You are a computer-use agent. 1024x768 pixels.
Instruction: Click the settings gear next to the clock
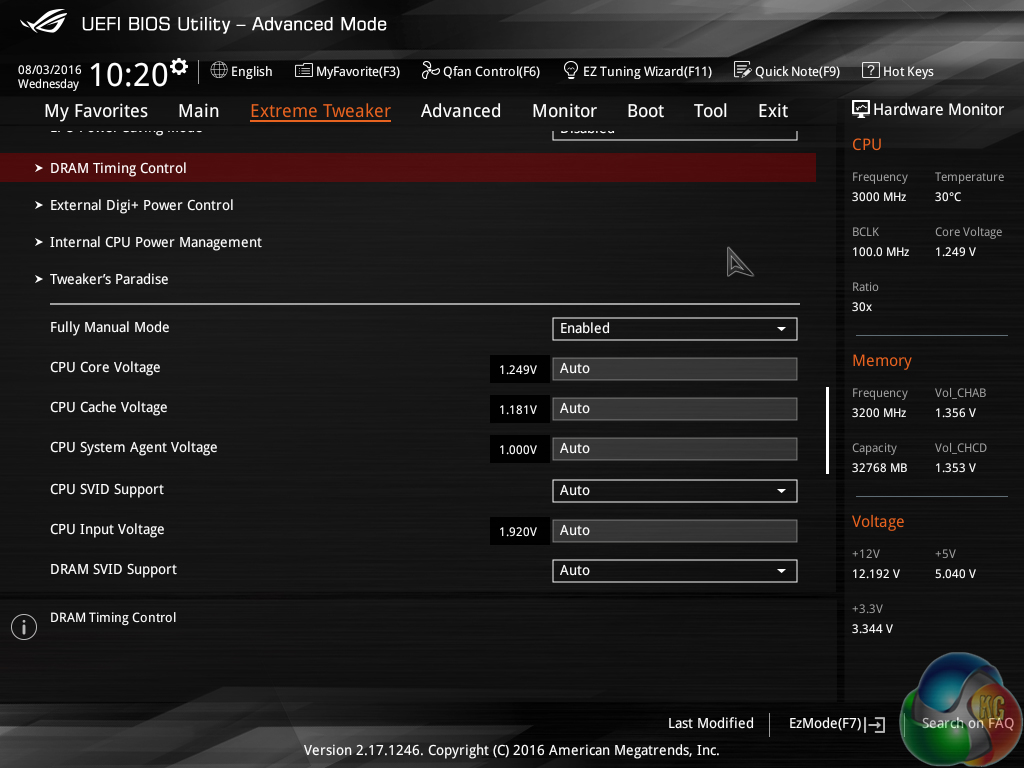pyautogui.click(x=179, y=67)
